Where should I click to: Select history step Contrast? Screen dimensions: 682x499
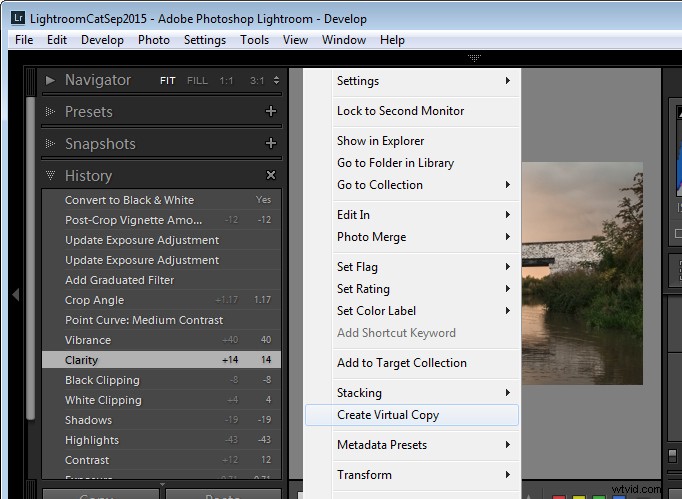[x=161, y=460]
